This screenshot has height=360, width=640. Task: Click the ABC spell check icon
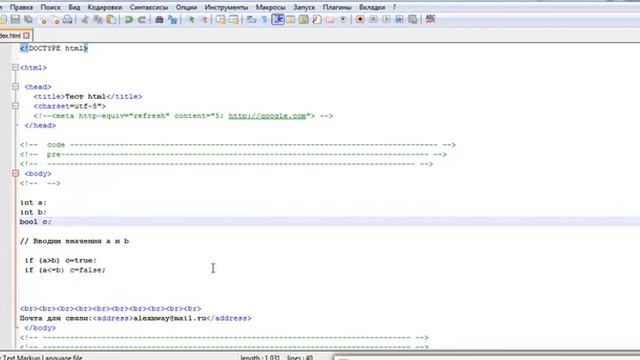click(430, 19)
